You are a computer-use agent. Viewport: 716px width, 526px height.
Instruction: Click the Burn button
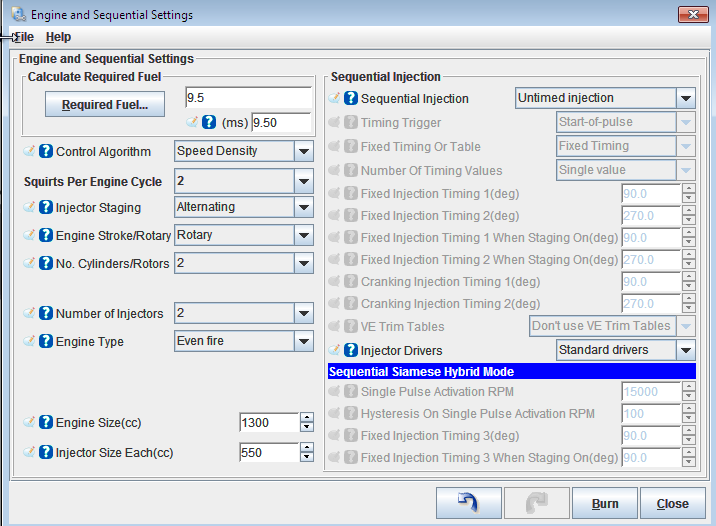point(605,503)
